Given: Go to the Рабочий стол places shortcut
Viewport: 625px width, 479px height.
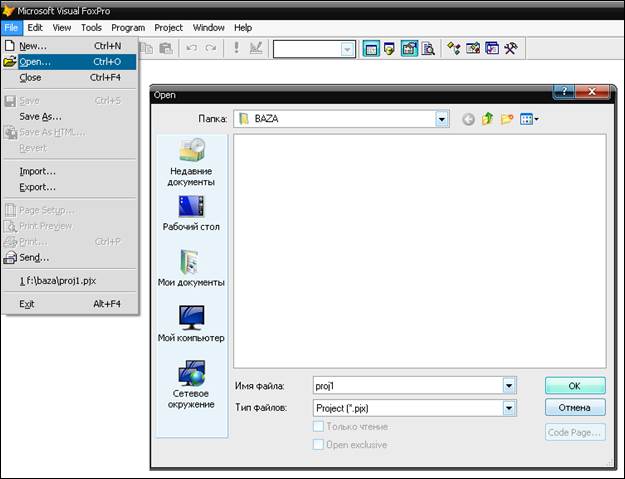Looking at the screenshot, I should click(x=191, y=213).
